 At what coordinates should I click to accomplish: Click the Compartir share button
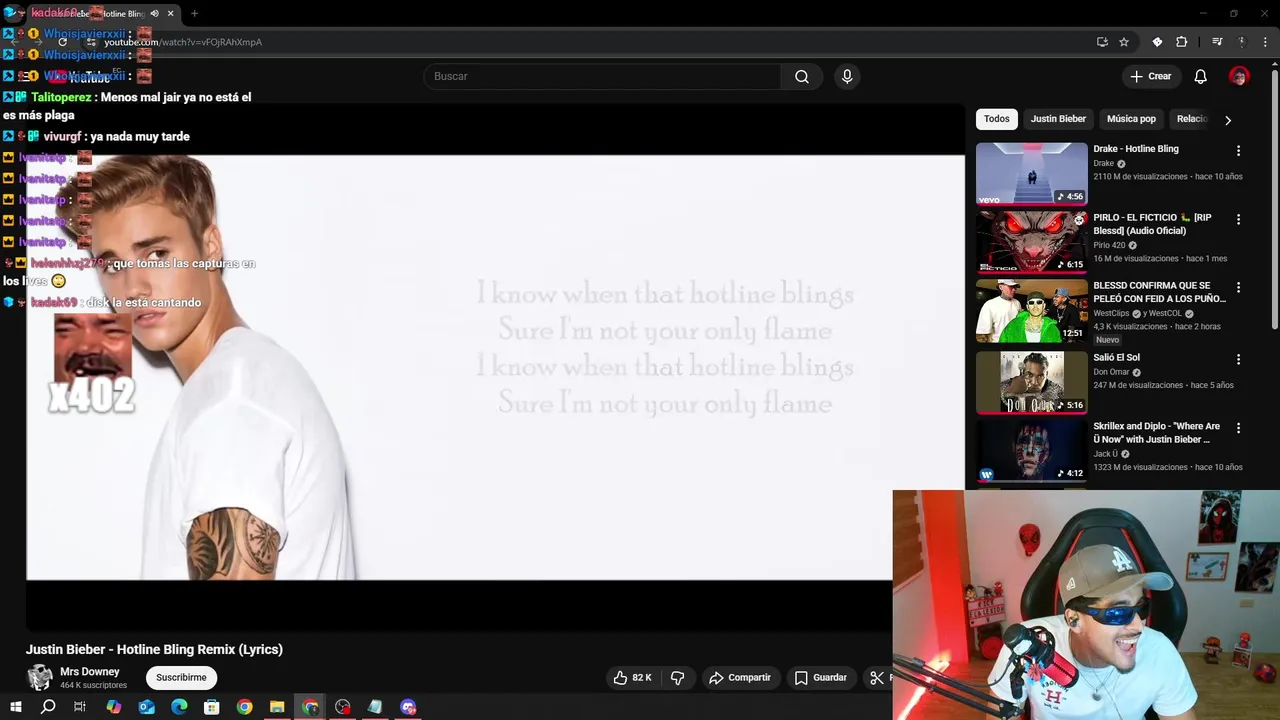coord(740,678)
